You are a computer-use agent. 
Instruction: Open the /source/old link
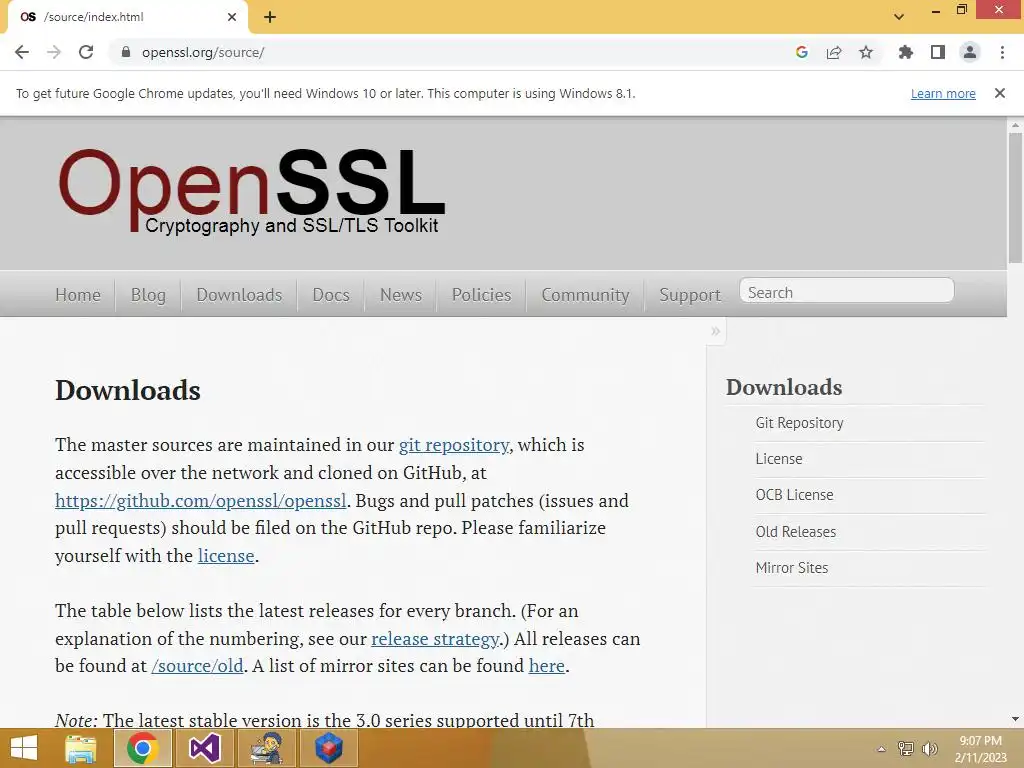[x=197, y=666]
